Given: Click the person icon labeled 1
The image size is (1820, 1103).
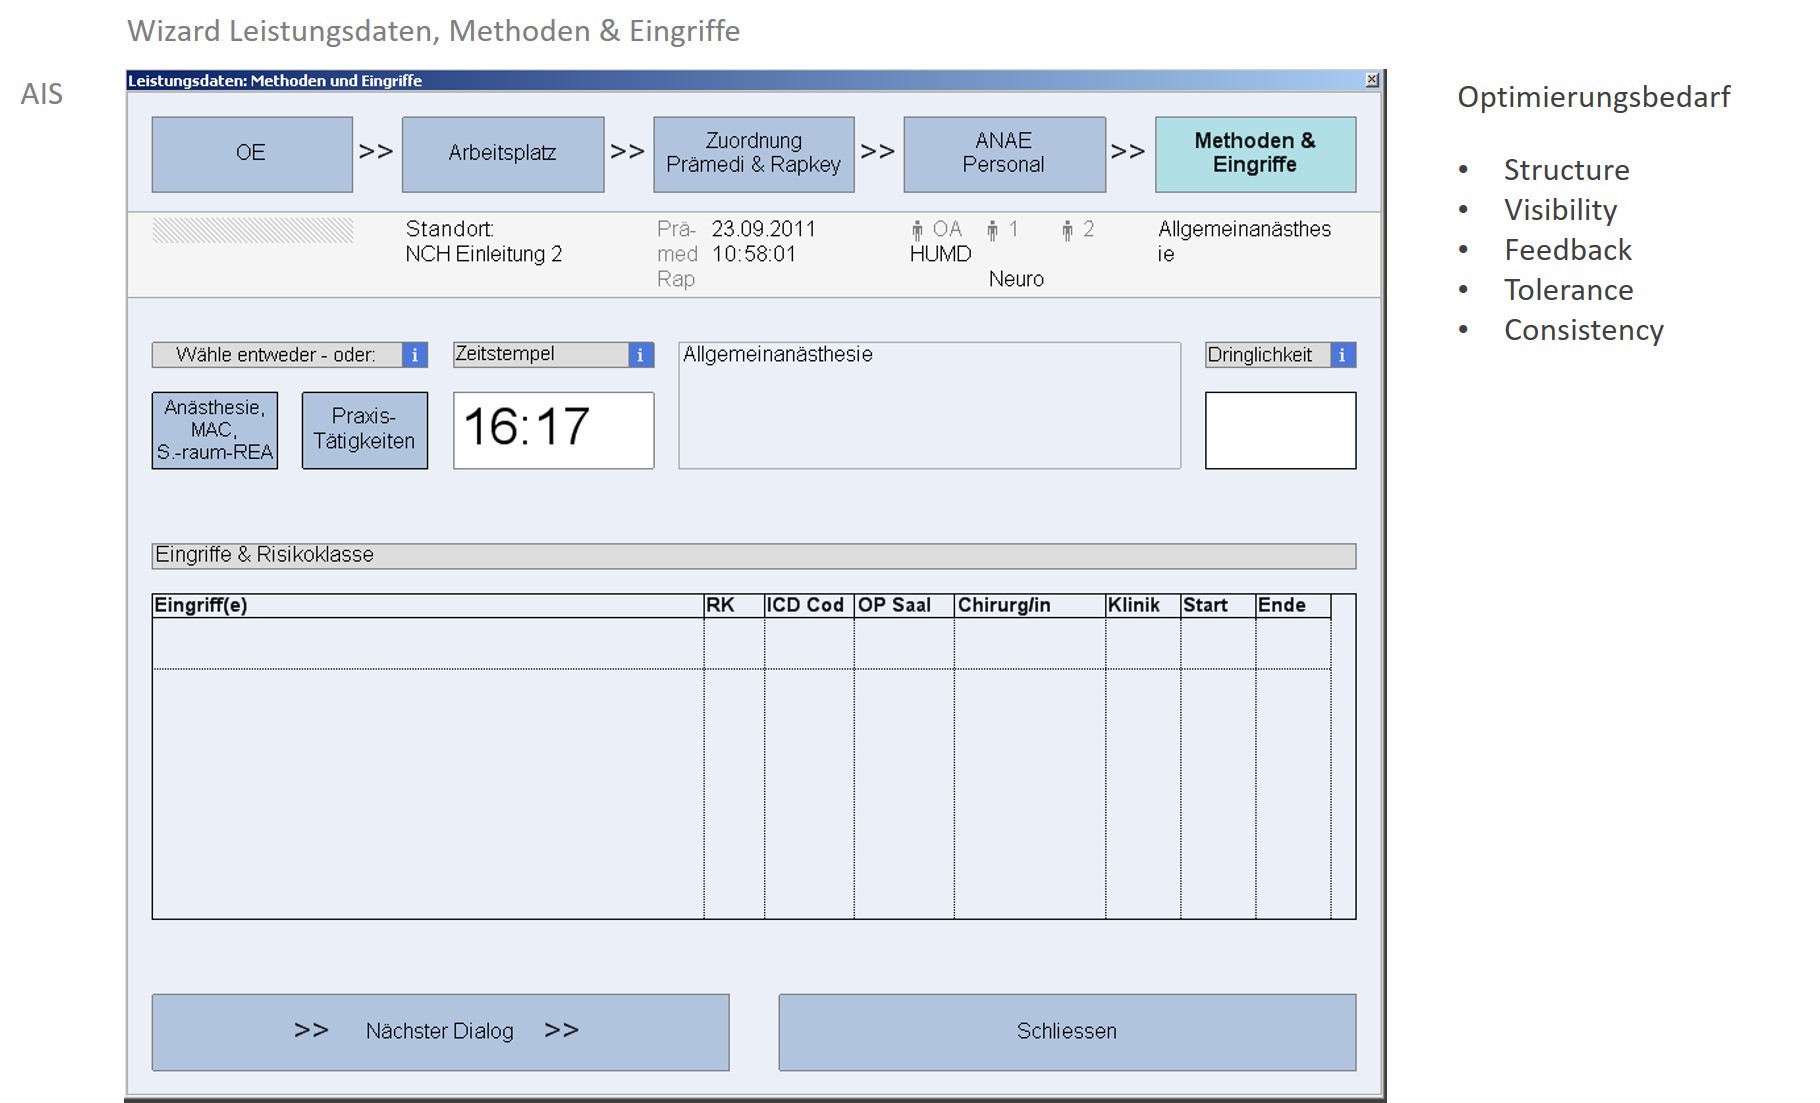Looking at the screenshot, I should coord(992,231).
